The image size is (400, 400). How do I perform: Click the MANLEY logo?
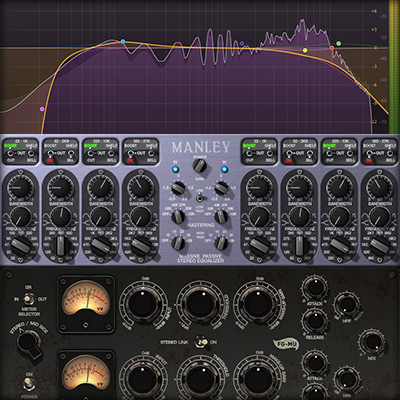coord(201,147)
